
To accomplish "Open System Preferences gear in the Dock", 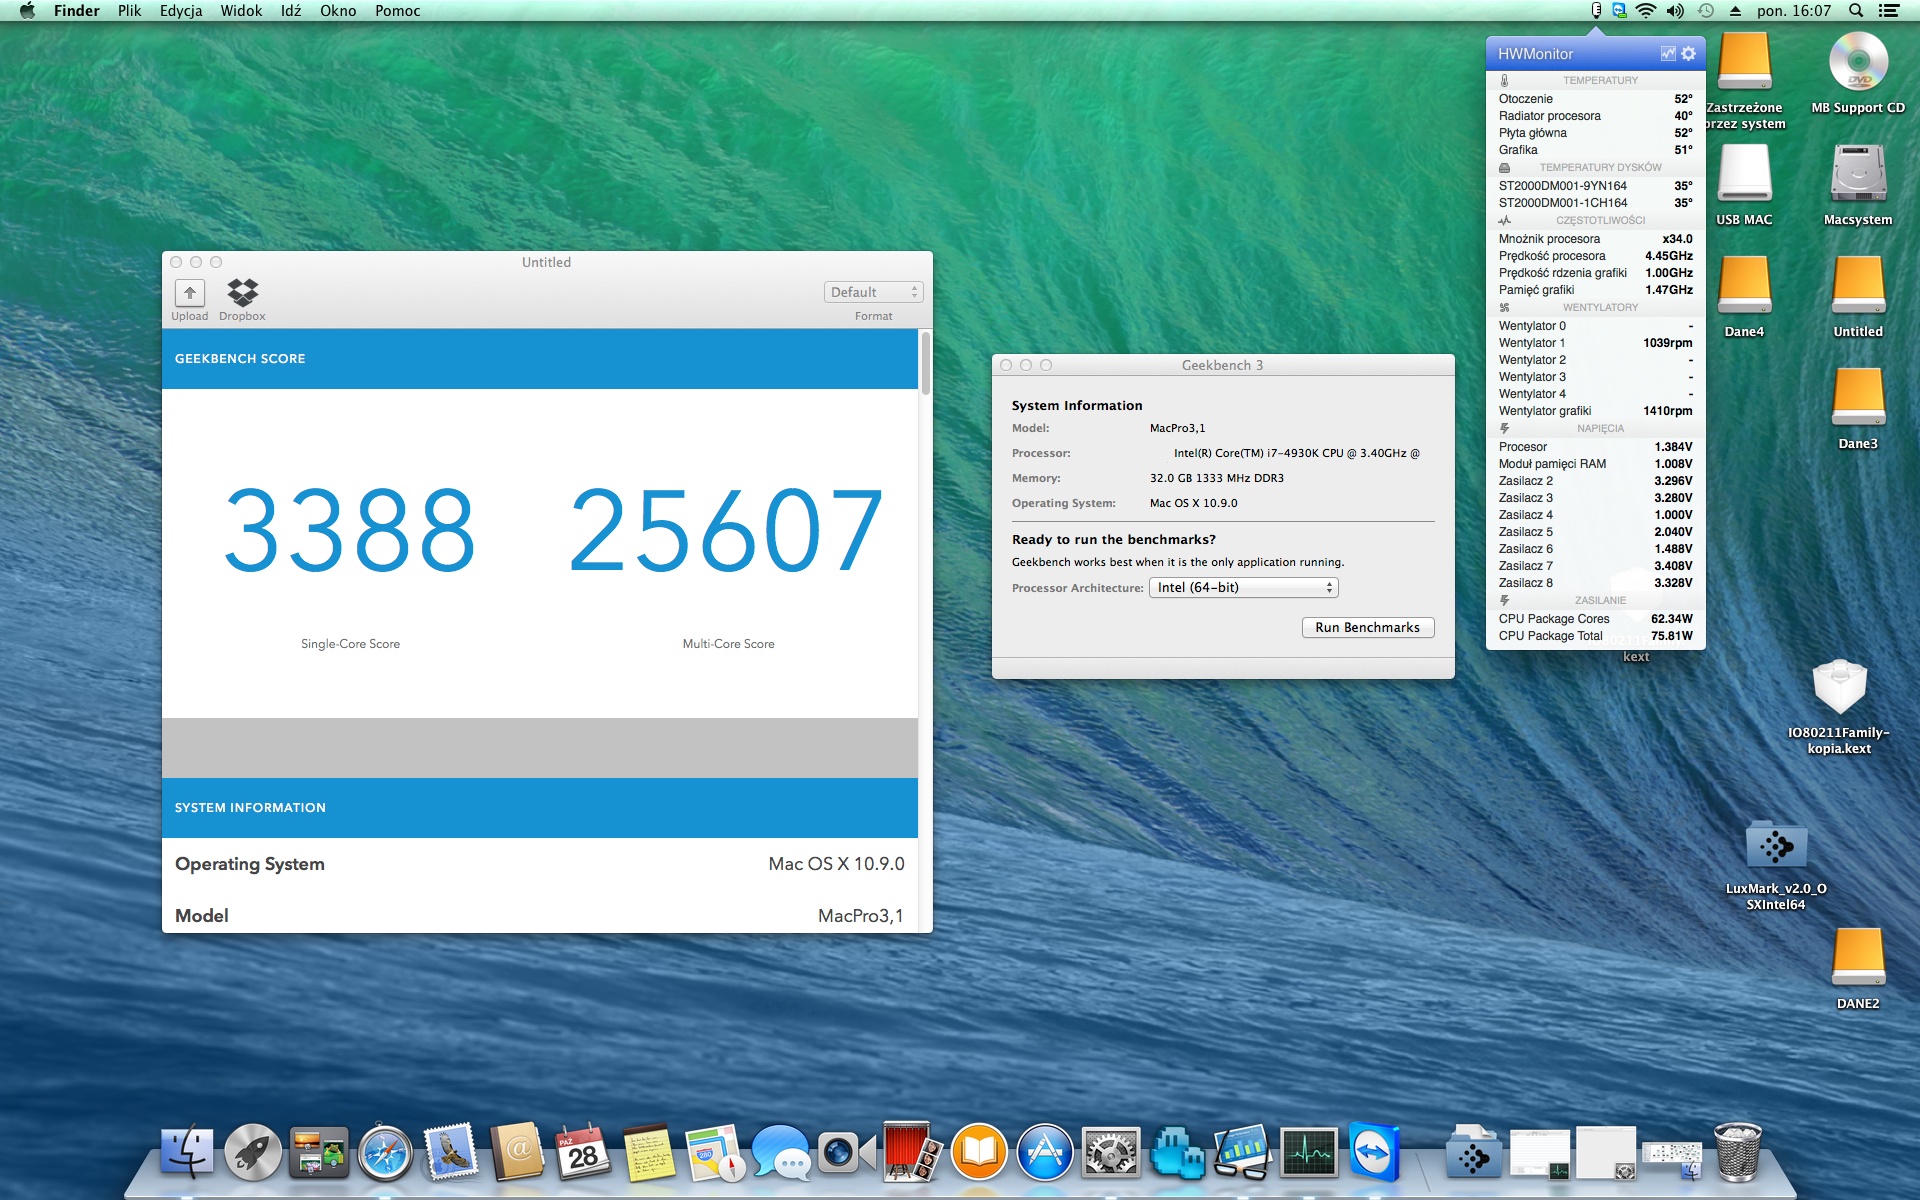I will (x=1110, y=1153).
